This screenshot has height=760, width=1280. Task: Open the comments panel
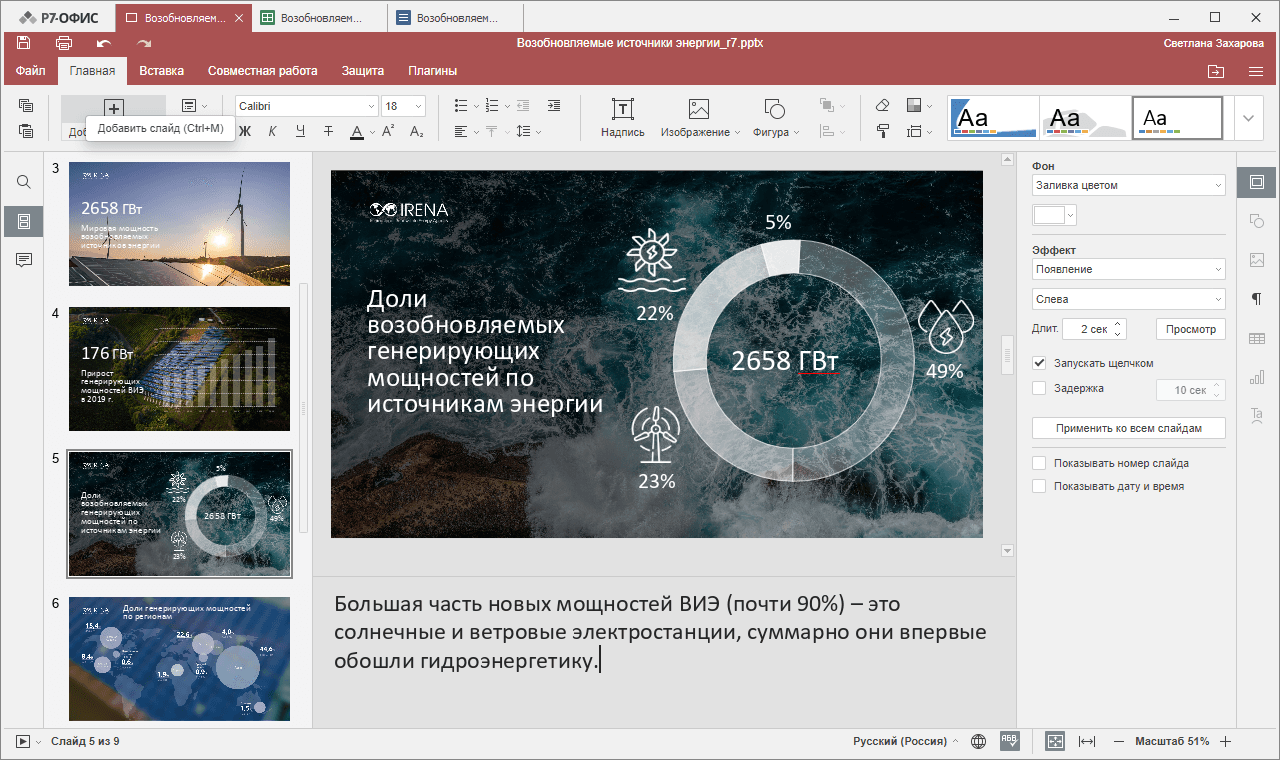pyautogui.click(x=22, y=259)
